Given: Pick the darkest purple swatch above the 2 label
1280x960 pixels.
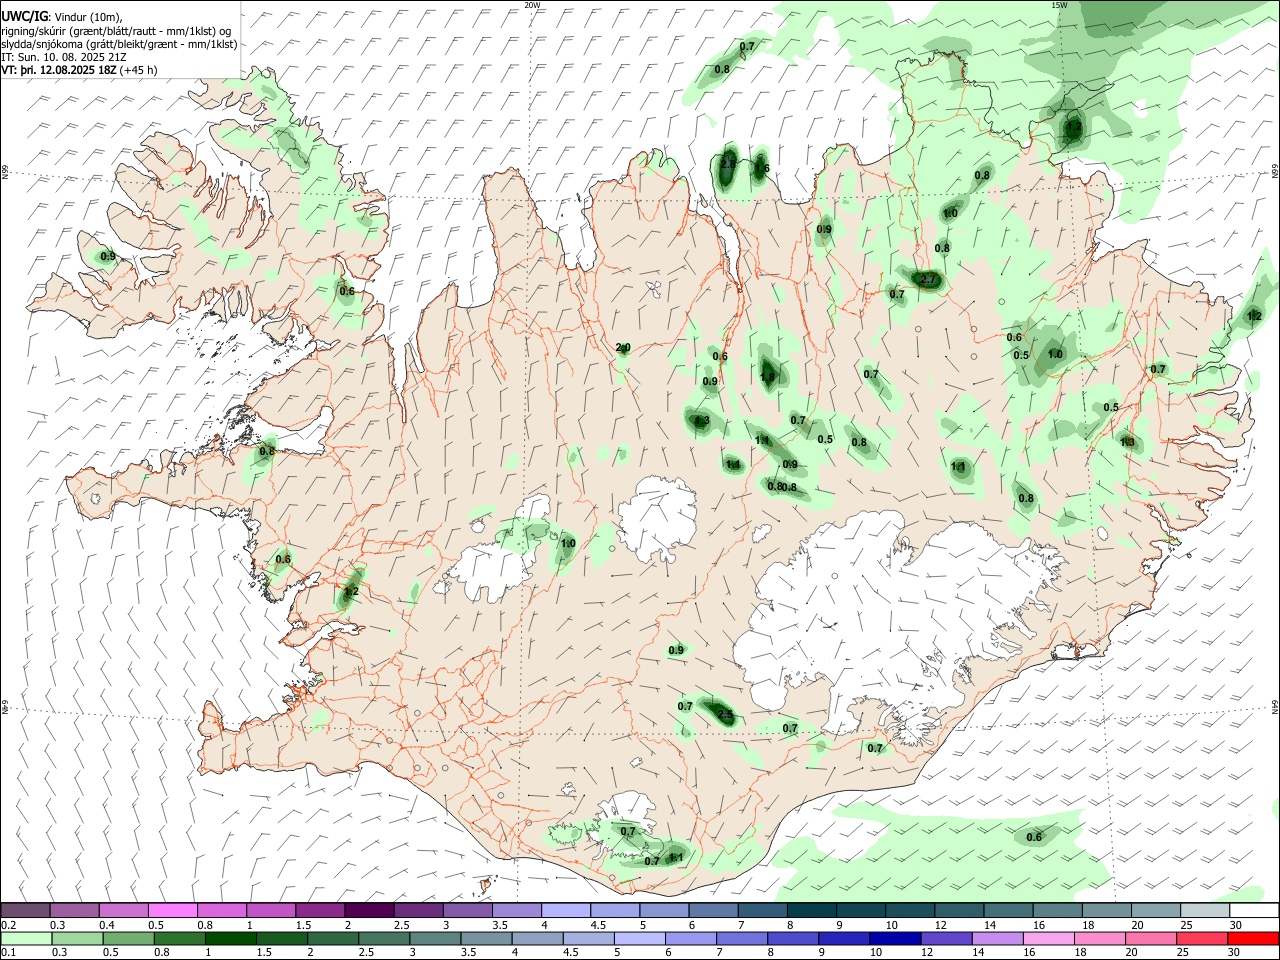Looking at the screenshot, I should (368, 911).
